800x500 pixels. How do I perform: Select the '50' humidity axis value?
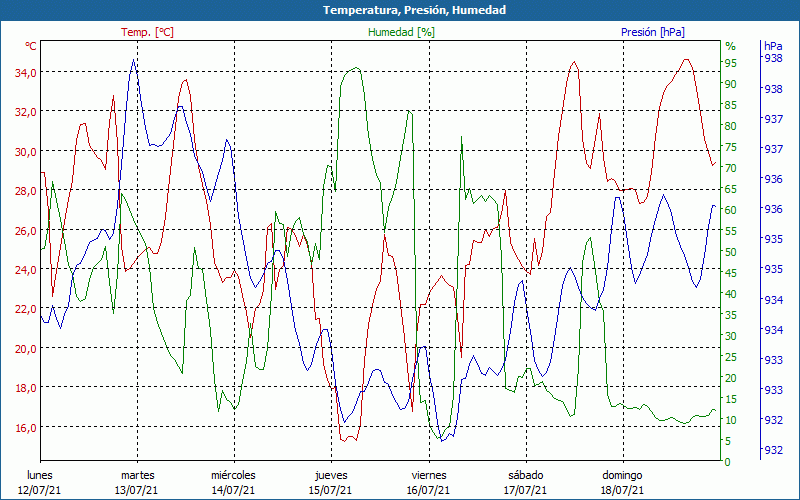(x=731, y=252)
